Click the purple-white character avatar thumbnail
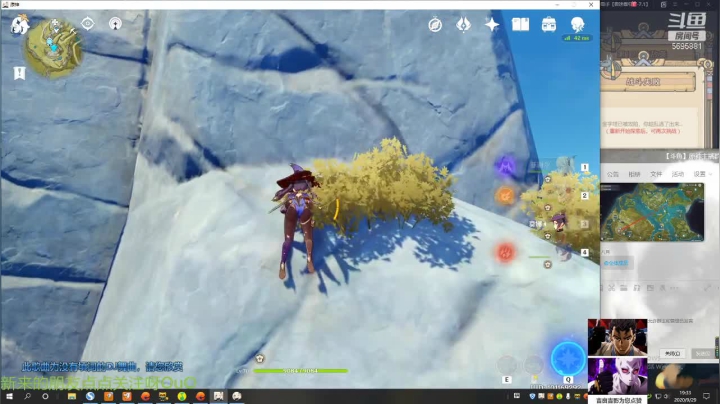720x404 pixels. (618, 376)
